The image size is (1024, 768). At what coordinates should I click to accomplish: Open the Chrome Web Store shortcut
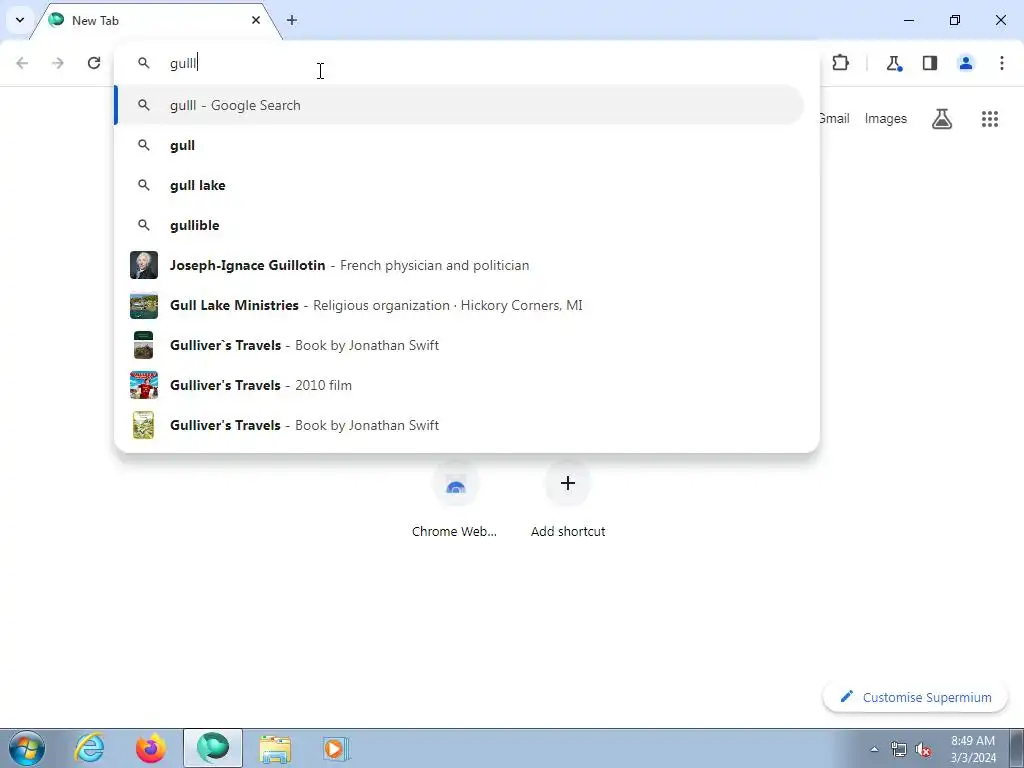pos(455,500)
